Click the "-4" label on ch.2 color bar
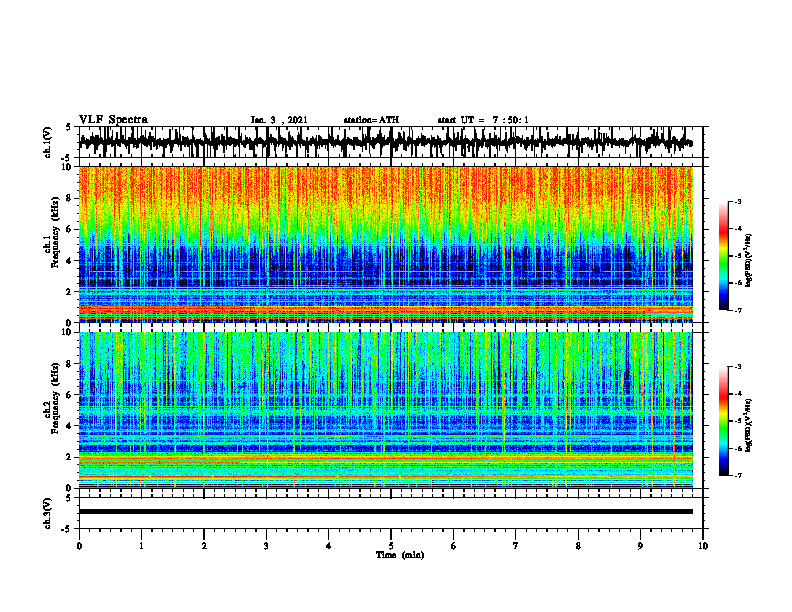 click(738, 394)
